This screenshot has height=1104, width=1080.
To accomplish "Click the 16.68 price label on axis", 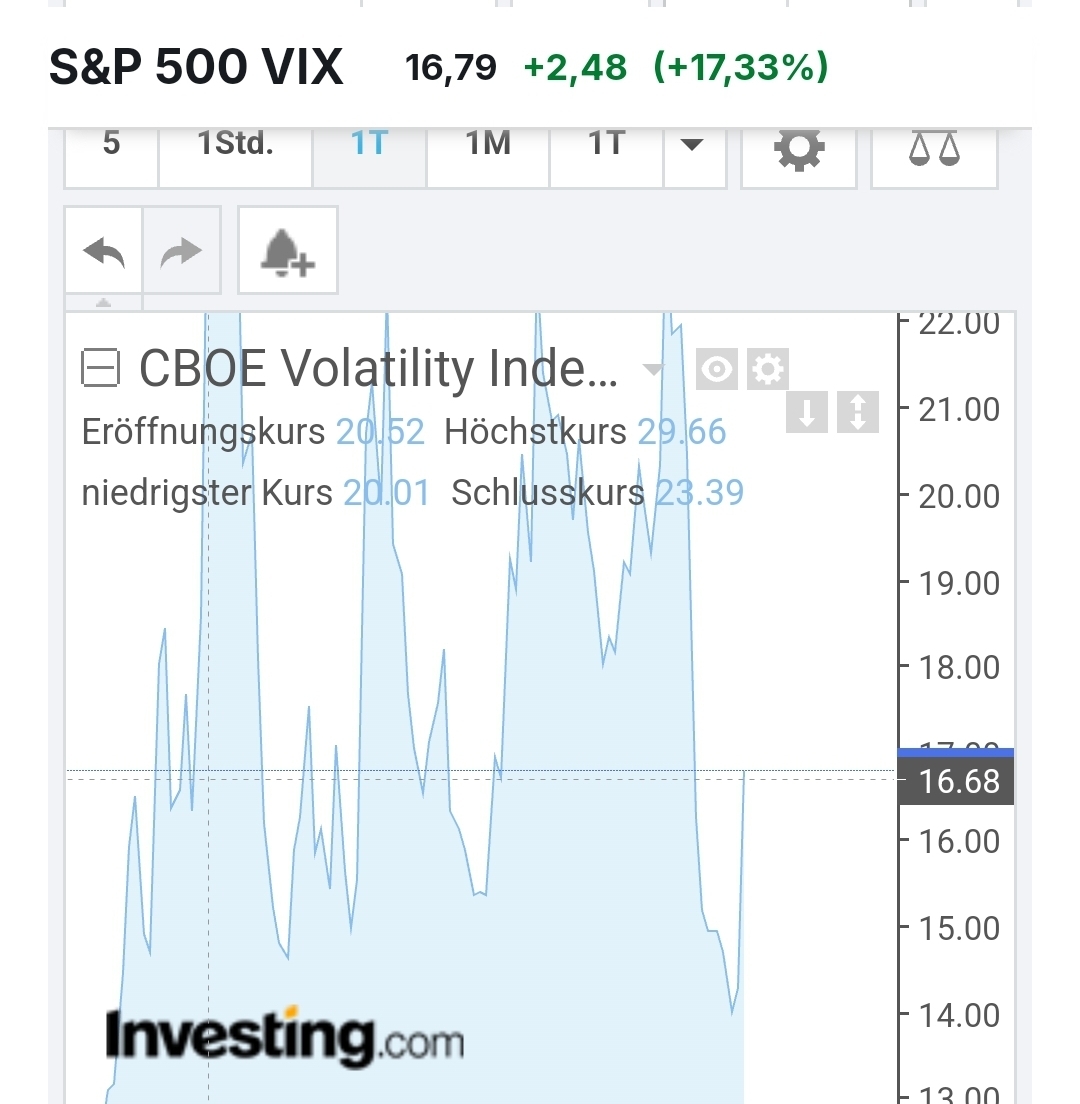I will 957,781.
